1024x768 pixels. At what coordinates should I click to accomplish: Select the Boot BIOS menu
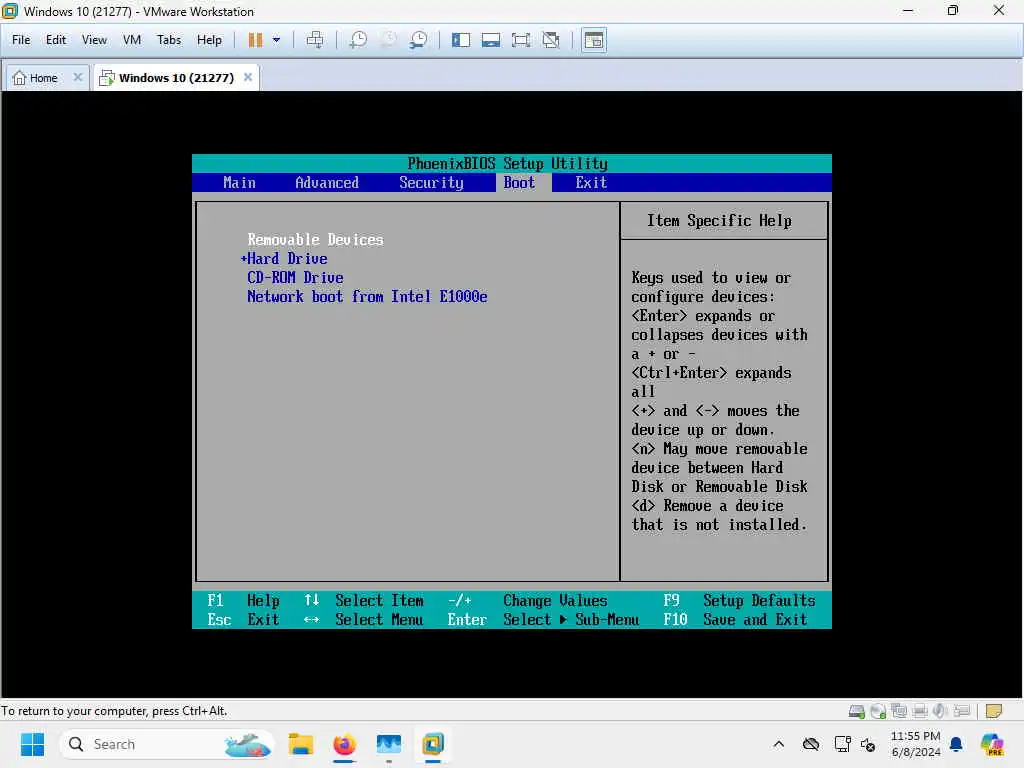pos(519,183)
